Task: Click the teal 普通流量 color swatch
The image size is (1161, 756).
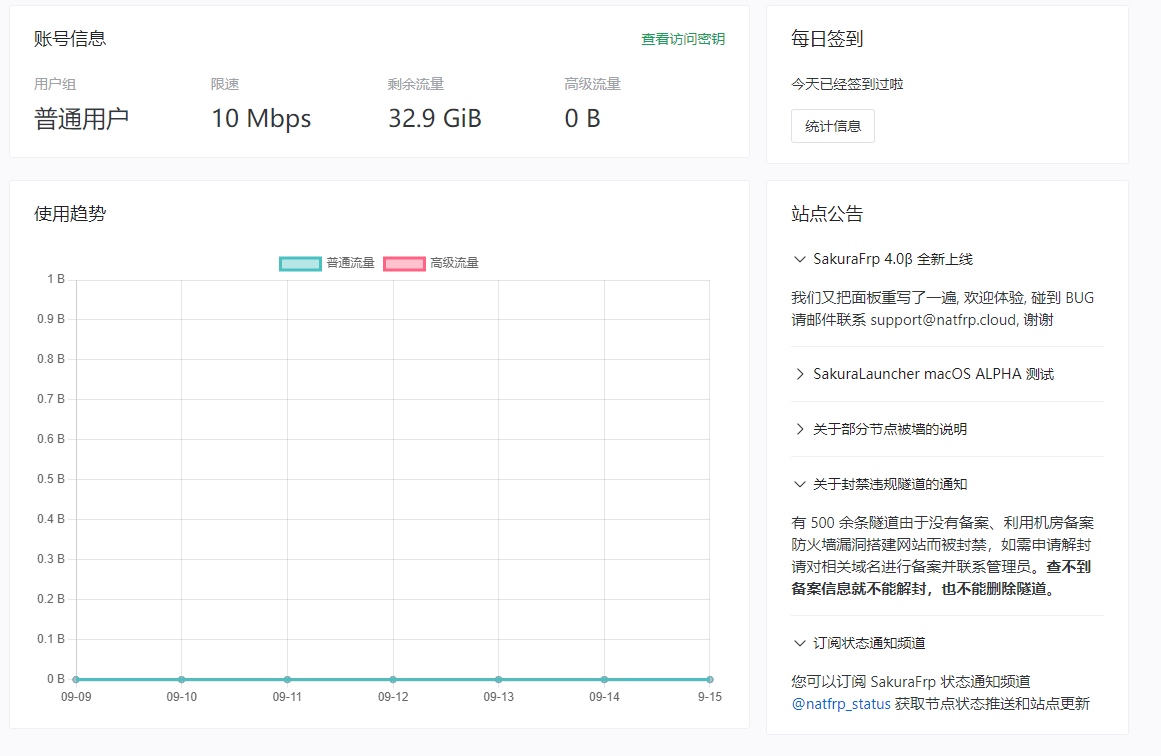Action: (300, 263)
